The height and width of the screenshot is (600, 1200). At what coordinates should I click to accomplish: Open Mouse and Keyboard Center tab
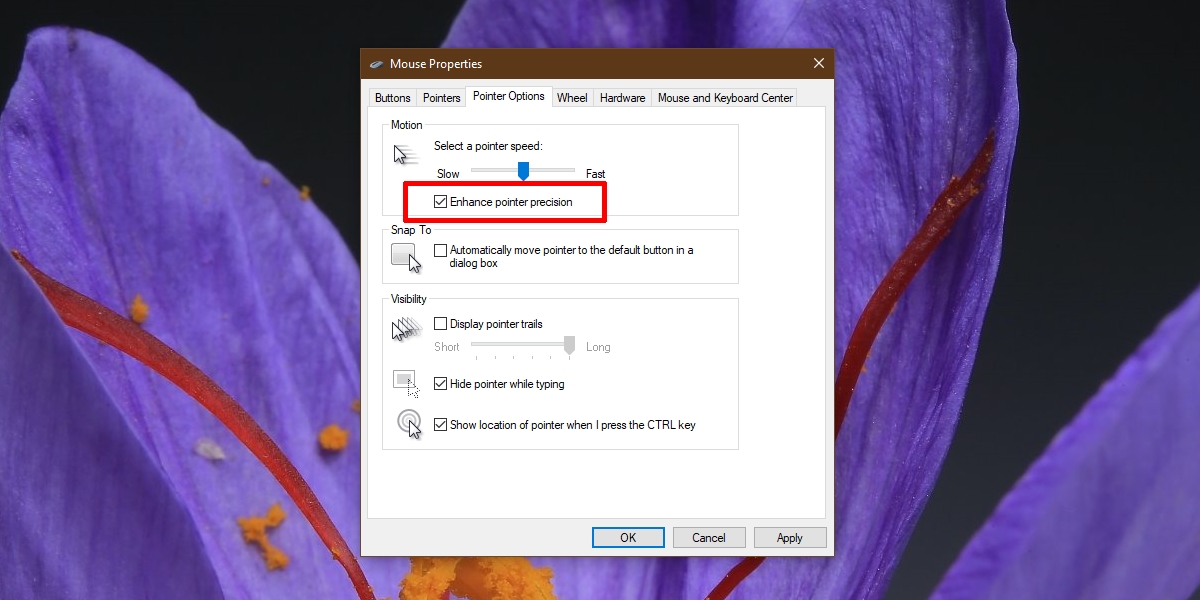725,98
